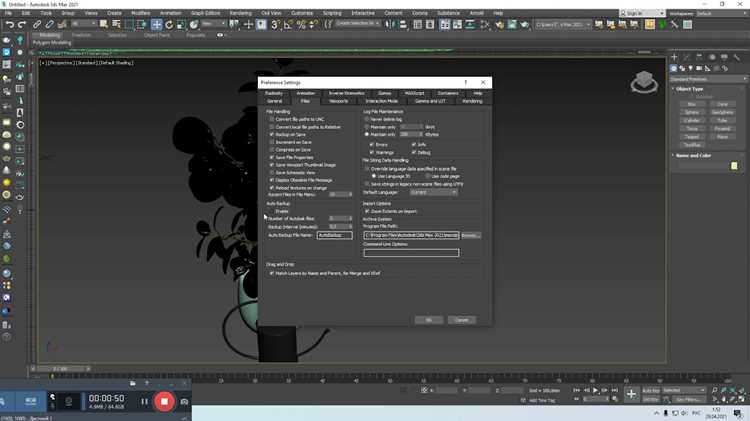Open the named selection sets dropdown
750x421 pixels.
358,24
